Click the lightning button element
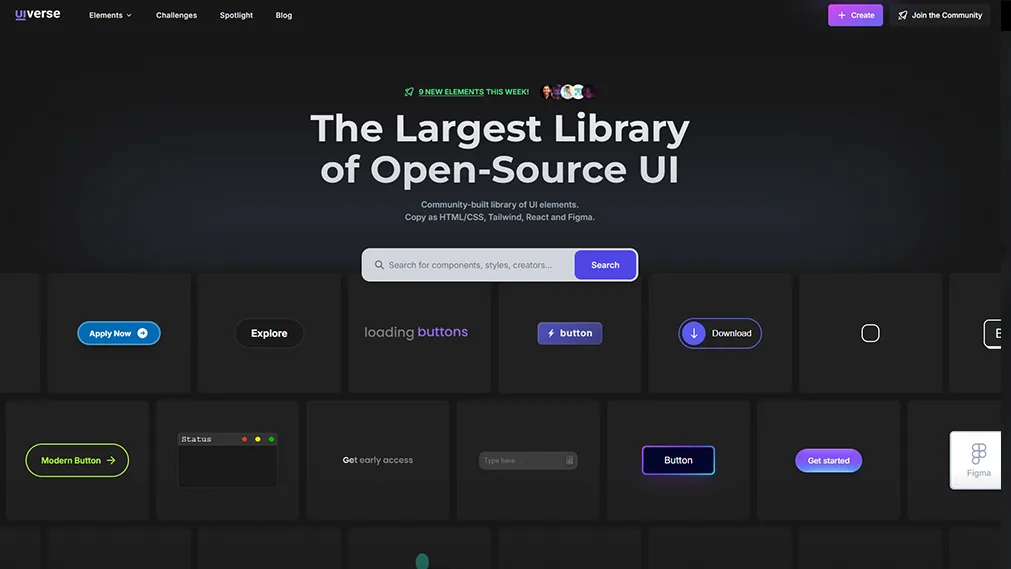 pyautogui.click(x=569, y=333)
